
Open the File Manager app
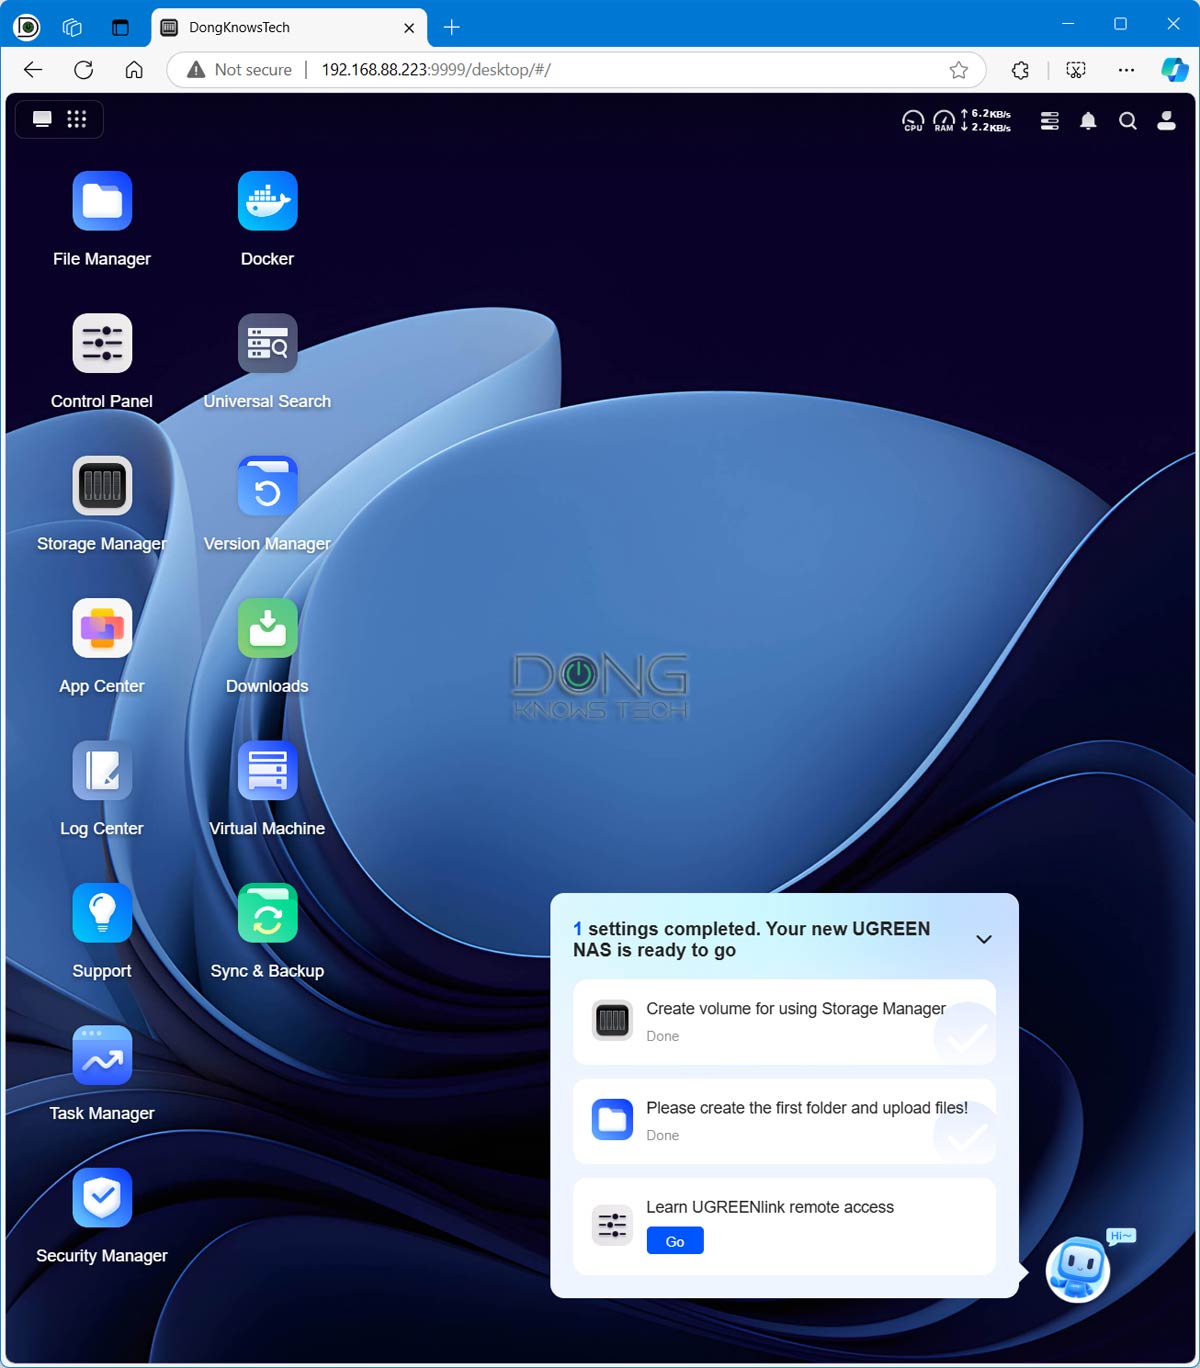point(102,201)
